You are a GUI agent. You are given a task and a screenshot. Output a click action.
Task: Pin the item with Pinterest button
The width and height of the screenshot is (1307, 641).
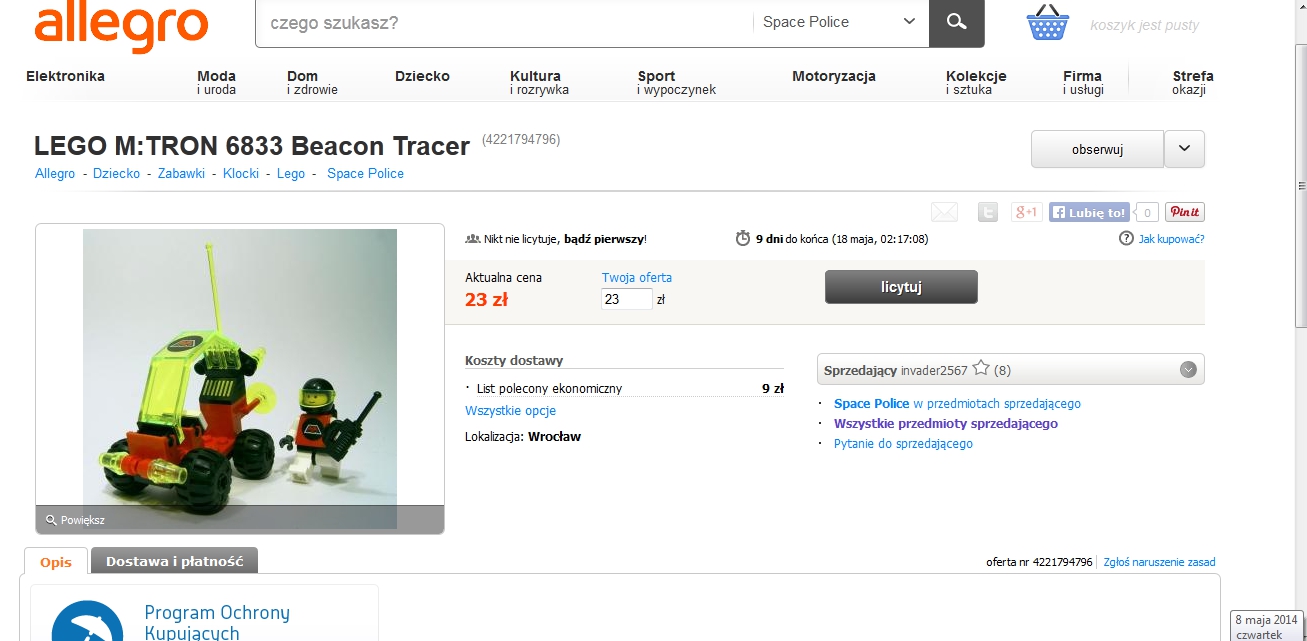point(1185,212)
